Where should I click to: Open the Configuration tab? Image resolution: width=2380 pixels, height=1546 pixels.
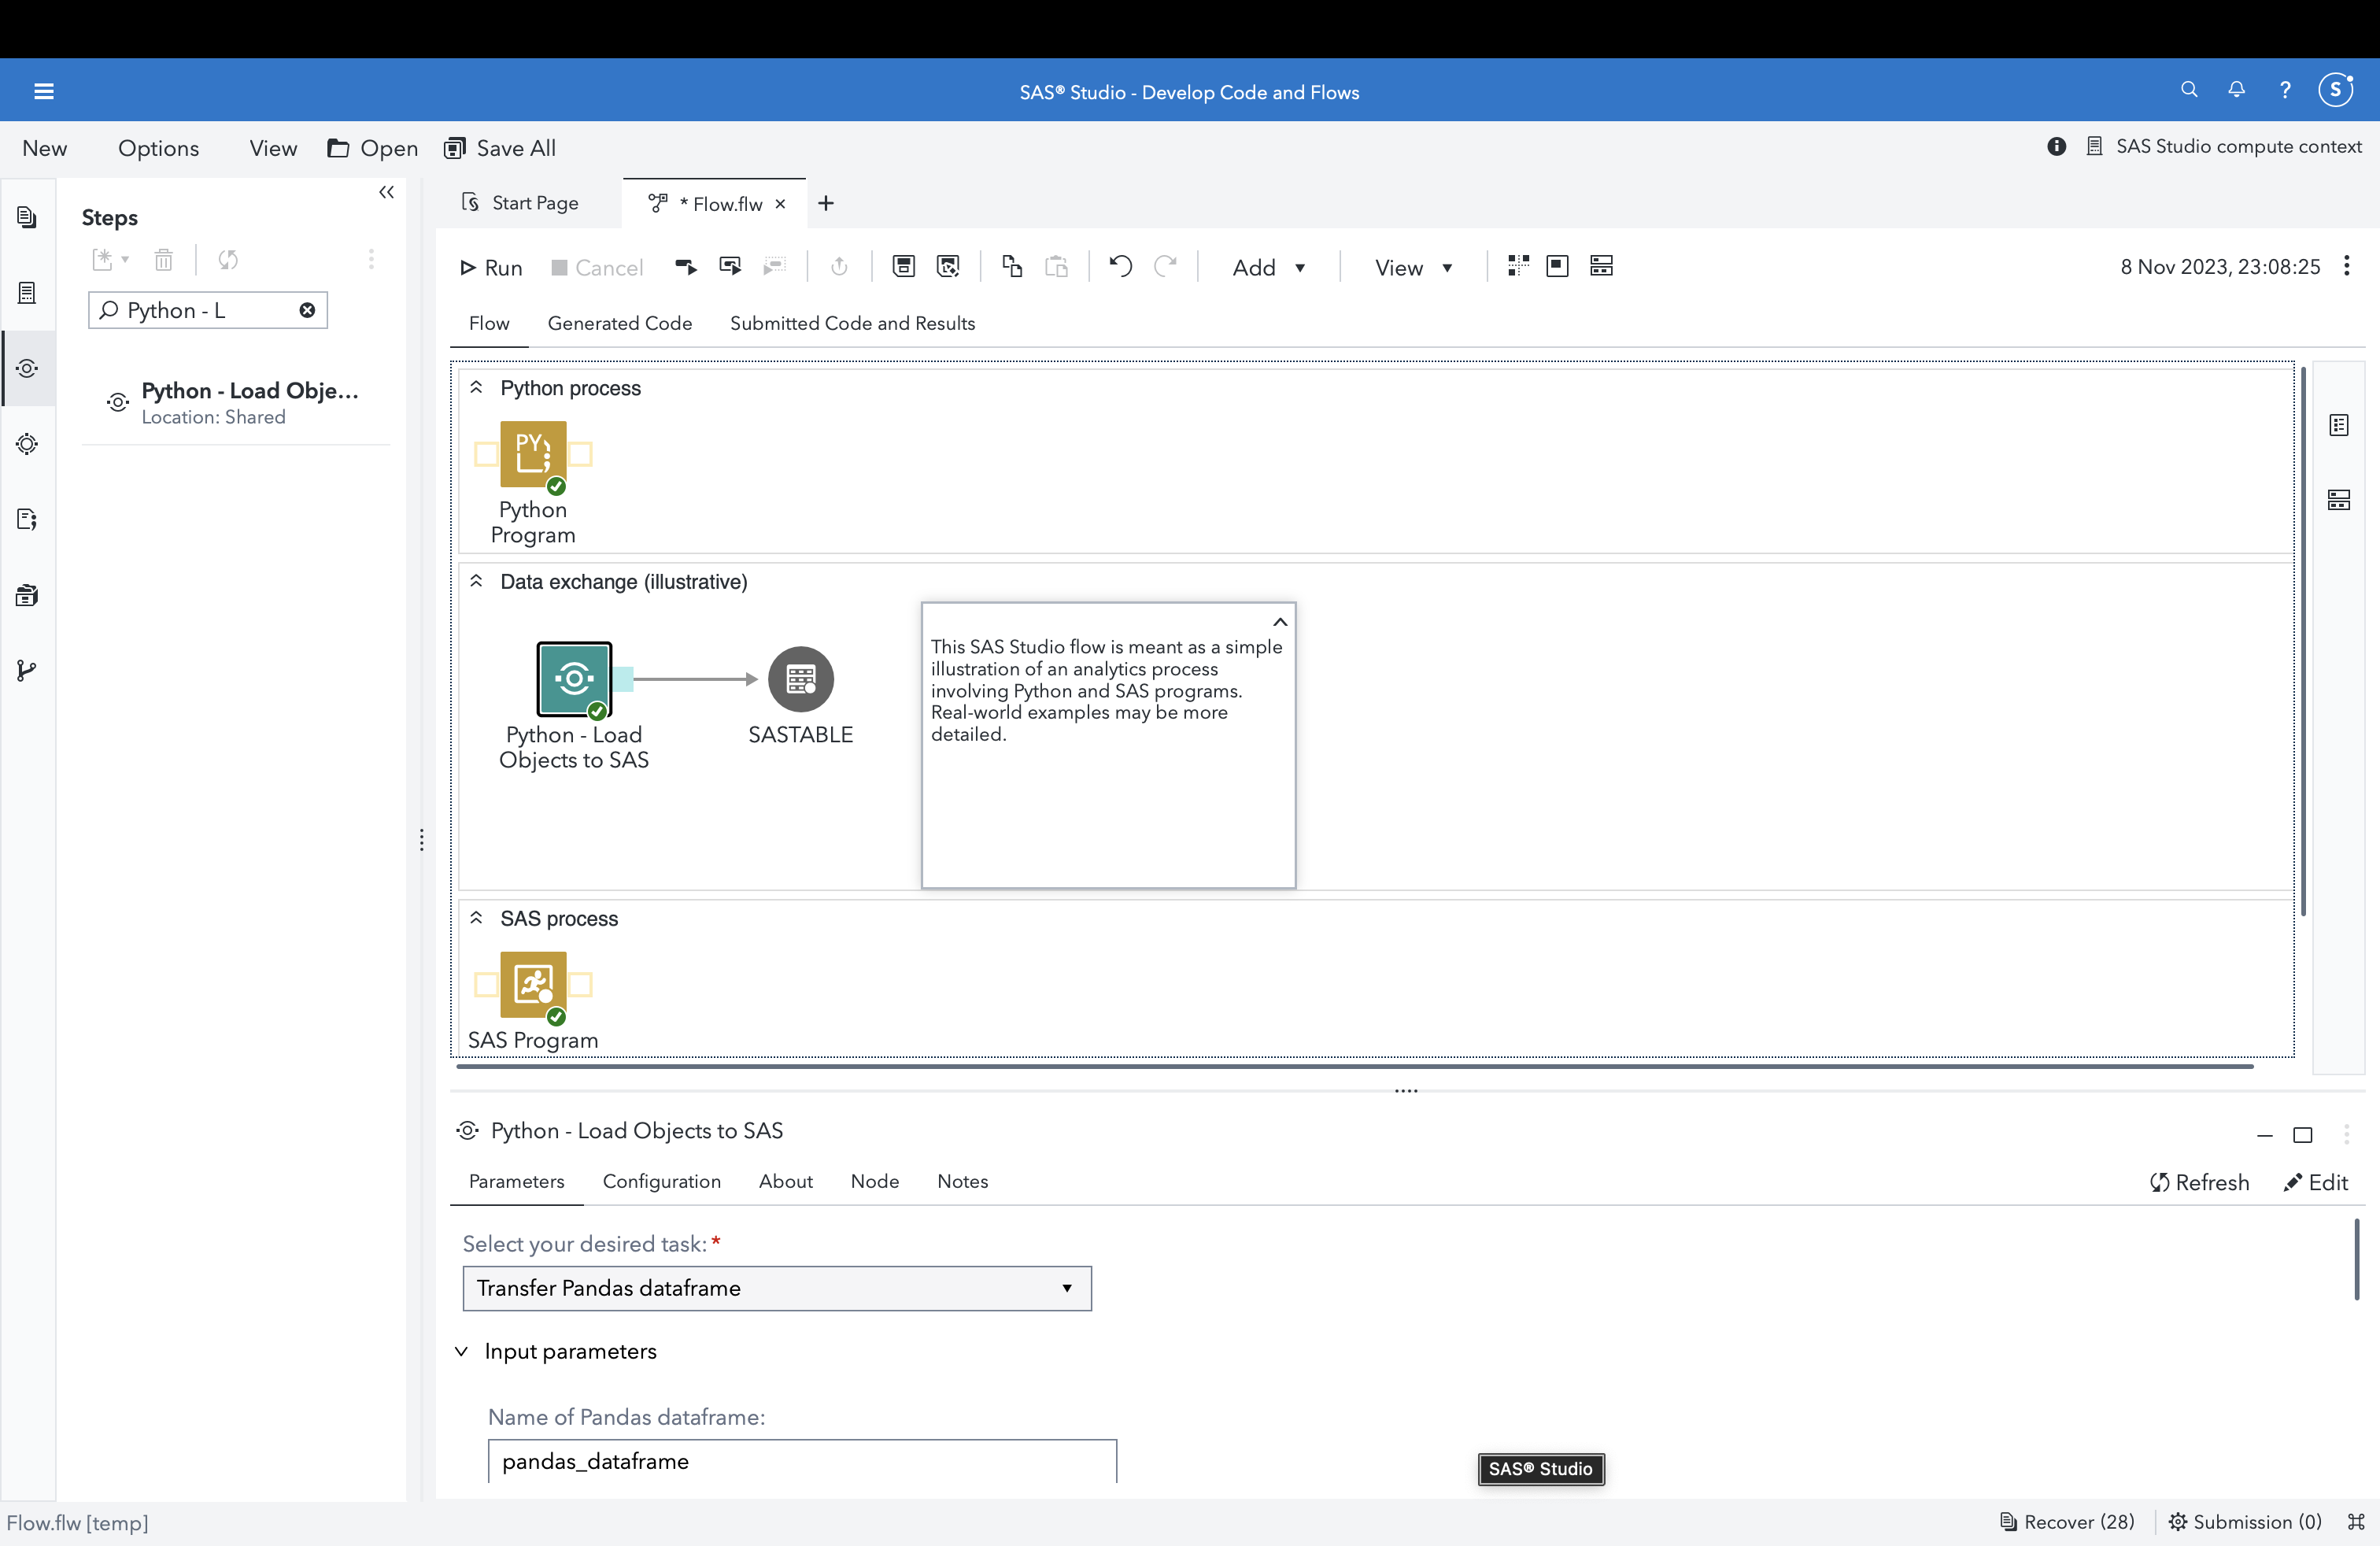click(x=661, y=1181)
